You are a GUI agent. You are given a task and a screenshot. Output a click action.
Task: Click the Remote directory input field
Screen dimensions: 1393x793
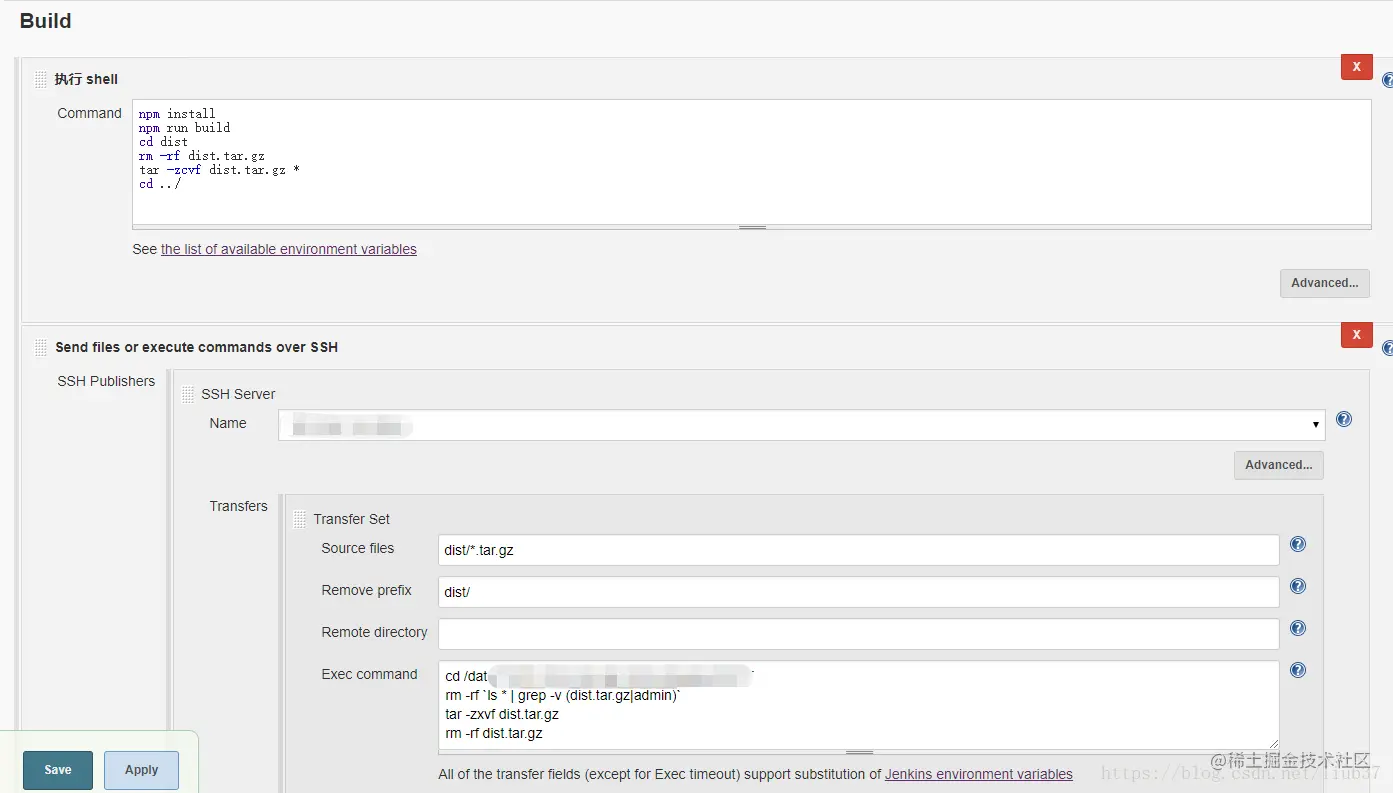coord(859,633)
